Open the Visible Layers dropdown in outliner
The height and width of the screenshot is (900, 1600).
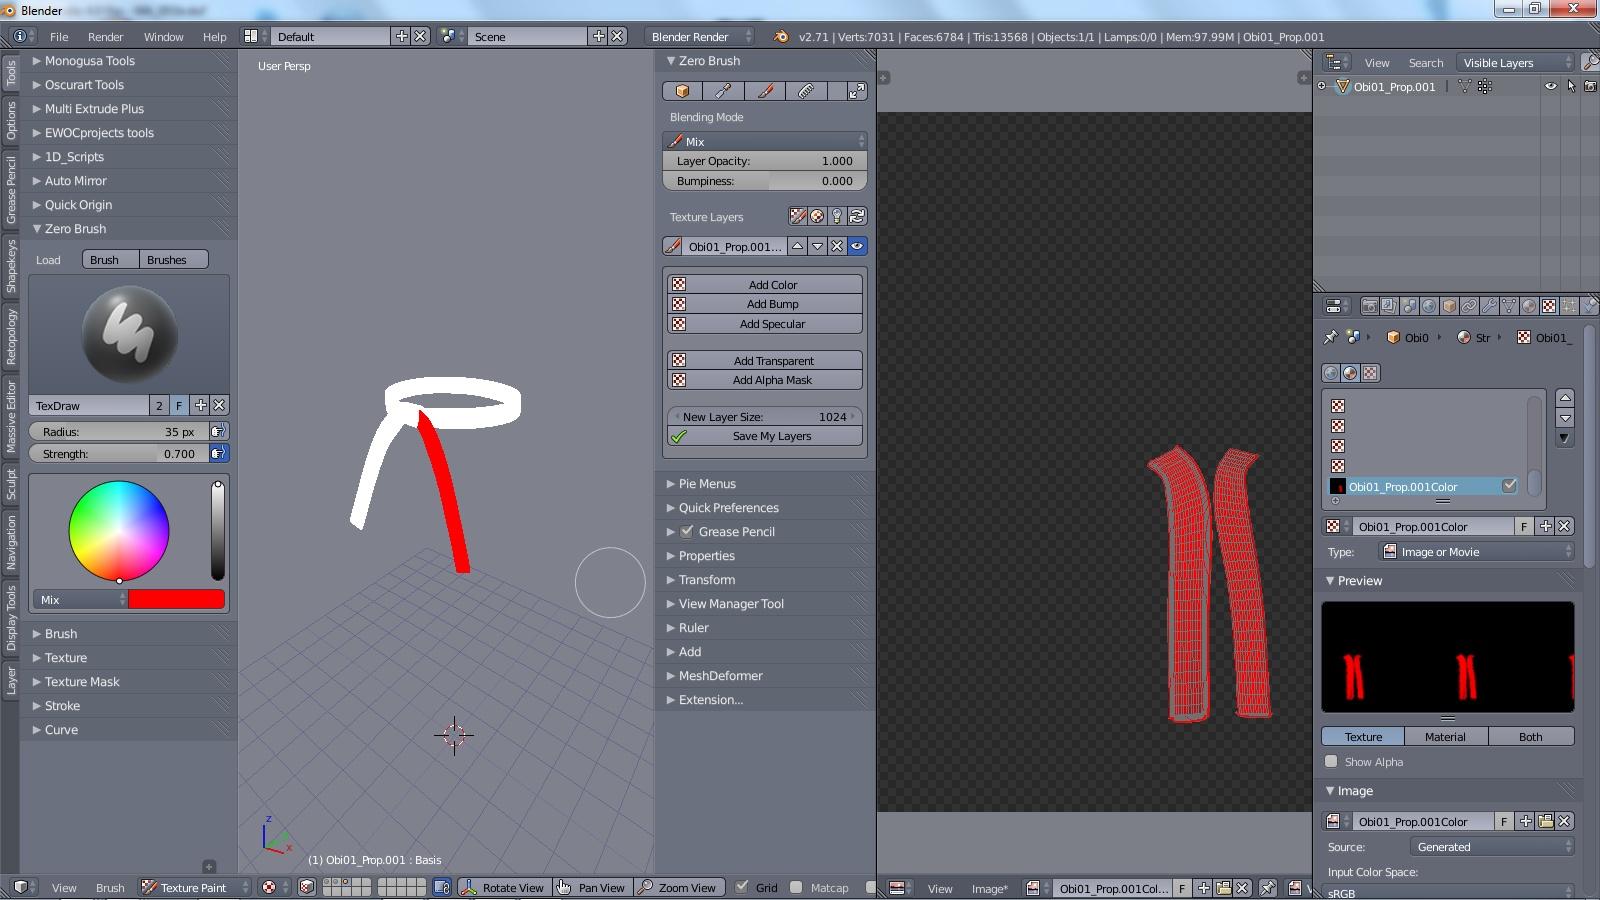1515,62
